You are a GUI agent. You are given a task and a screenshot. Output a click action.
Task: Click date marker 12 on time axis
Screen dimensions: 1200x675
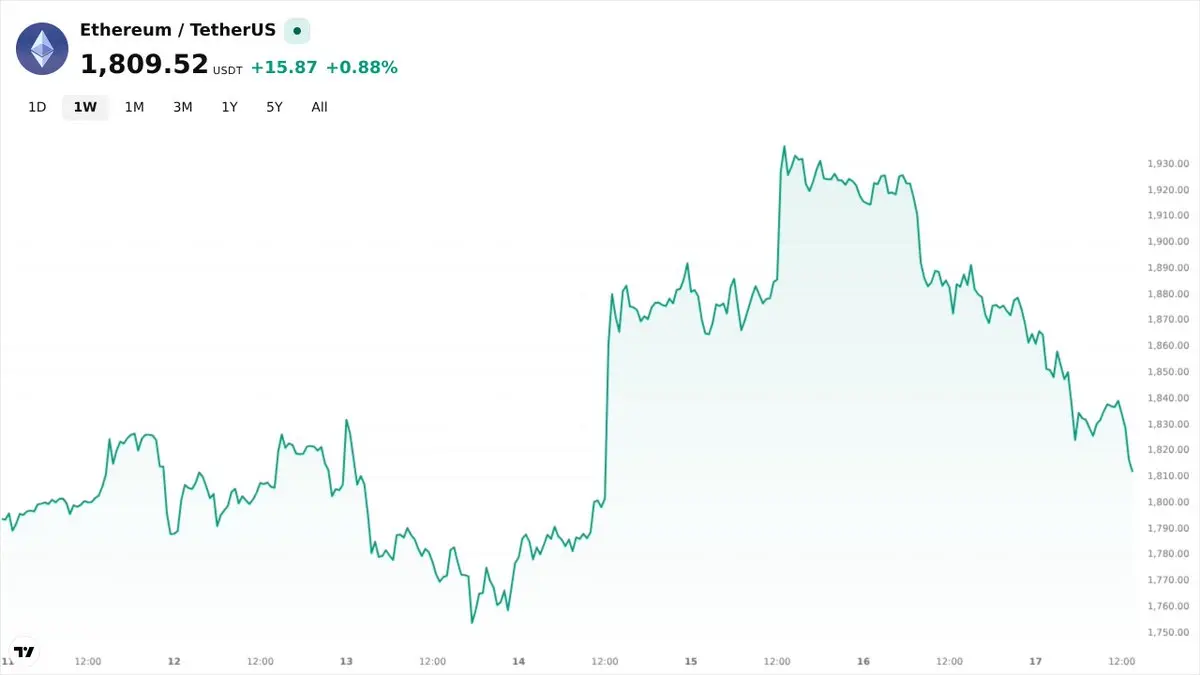point(174,661)
